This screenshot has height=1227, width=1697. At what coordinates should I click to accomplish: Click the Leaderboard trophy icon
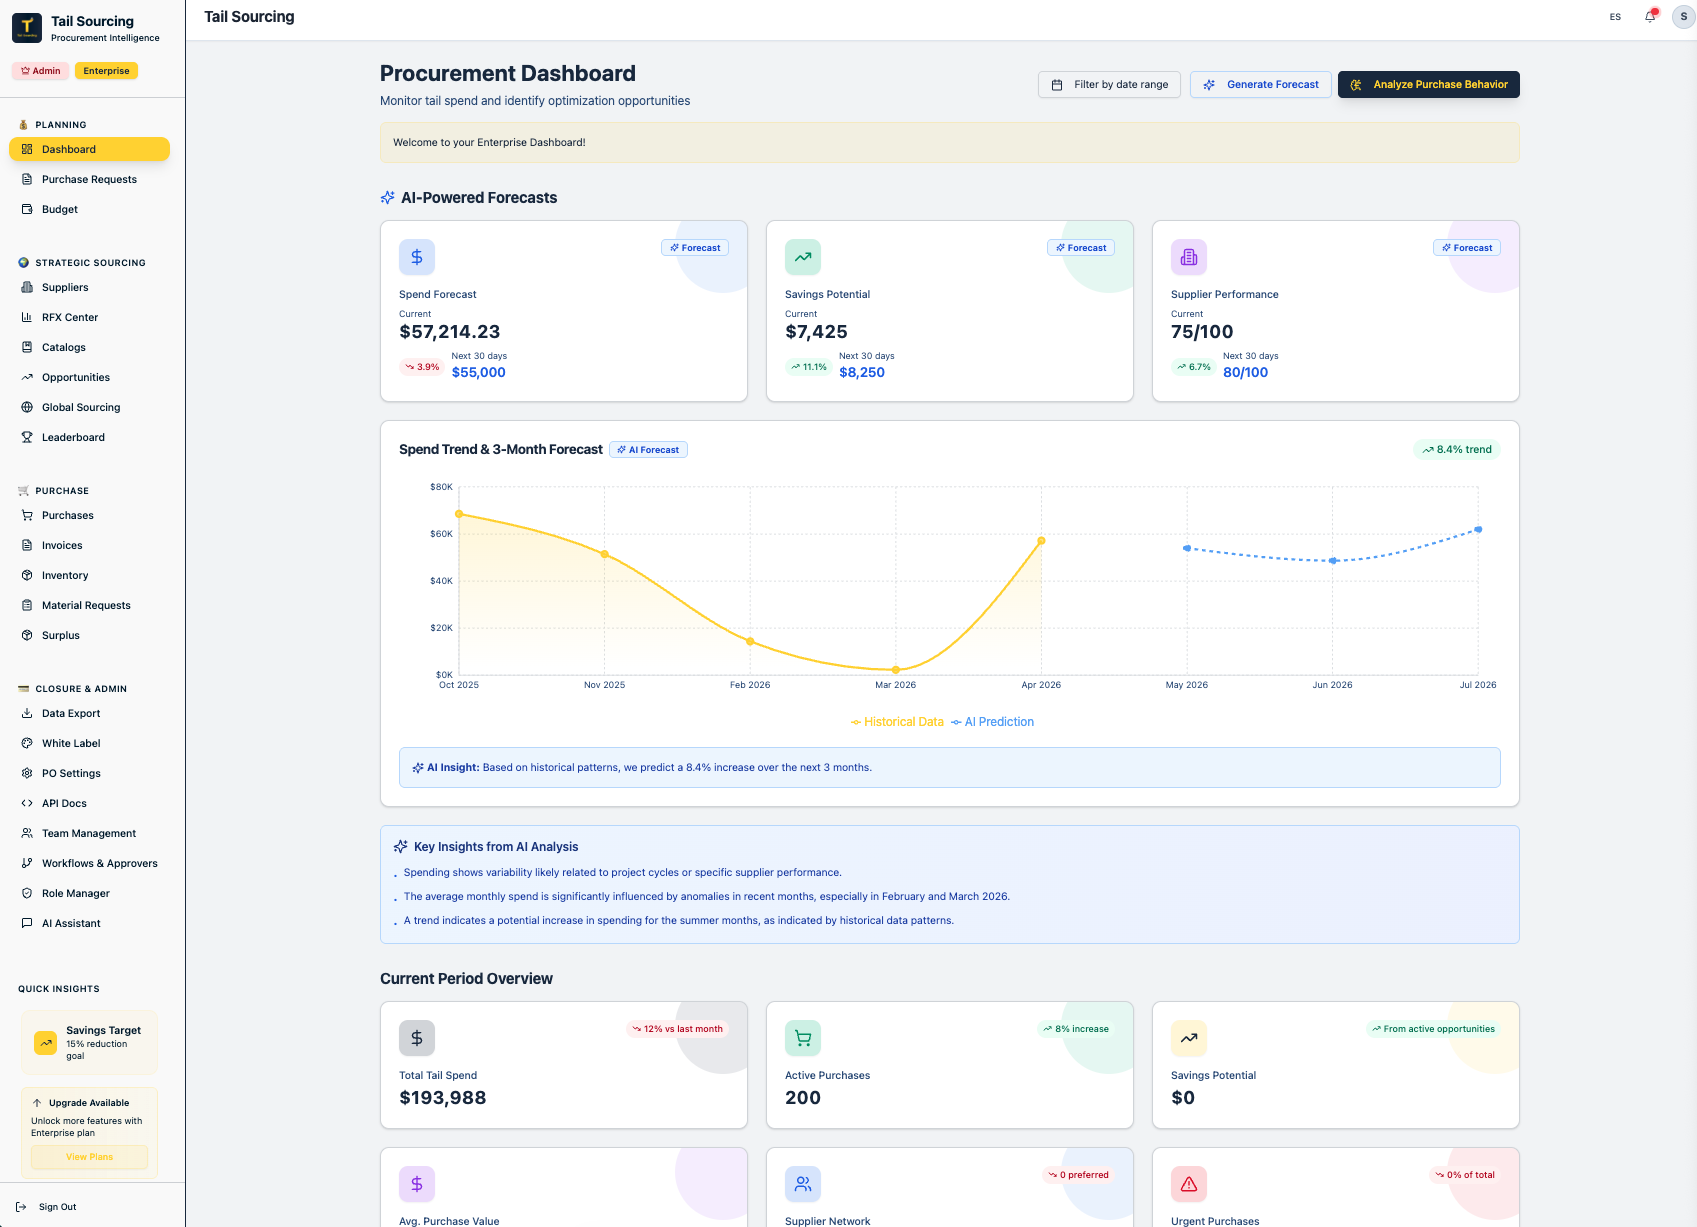coord(27,437)
